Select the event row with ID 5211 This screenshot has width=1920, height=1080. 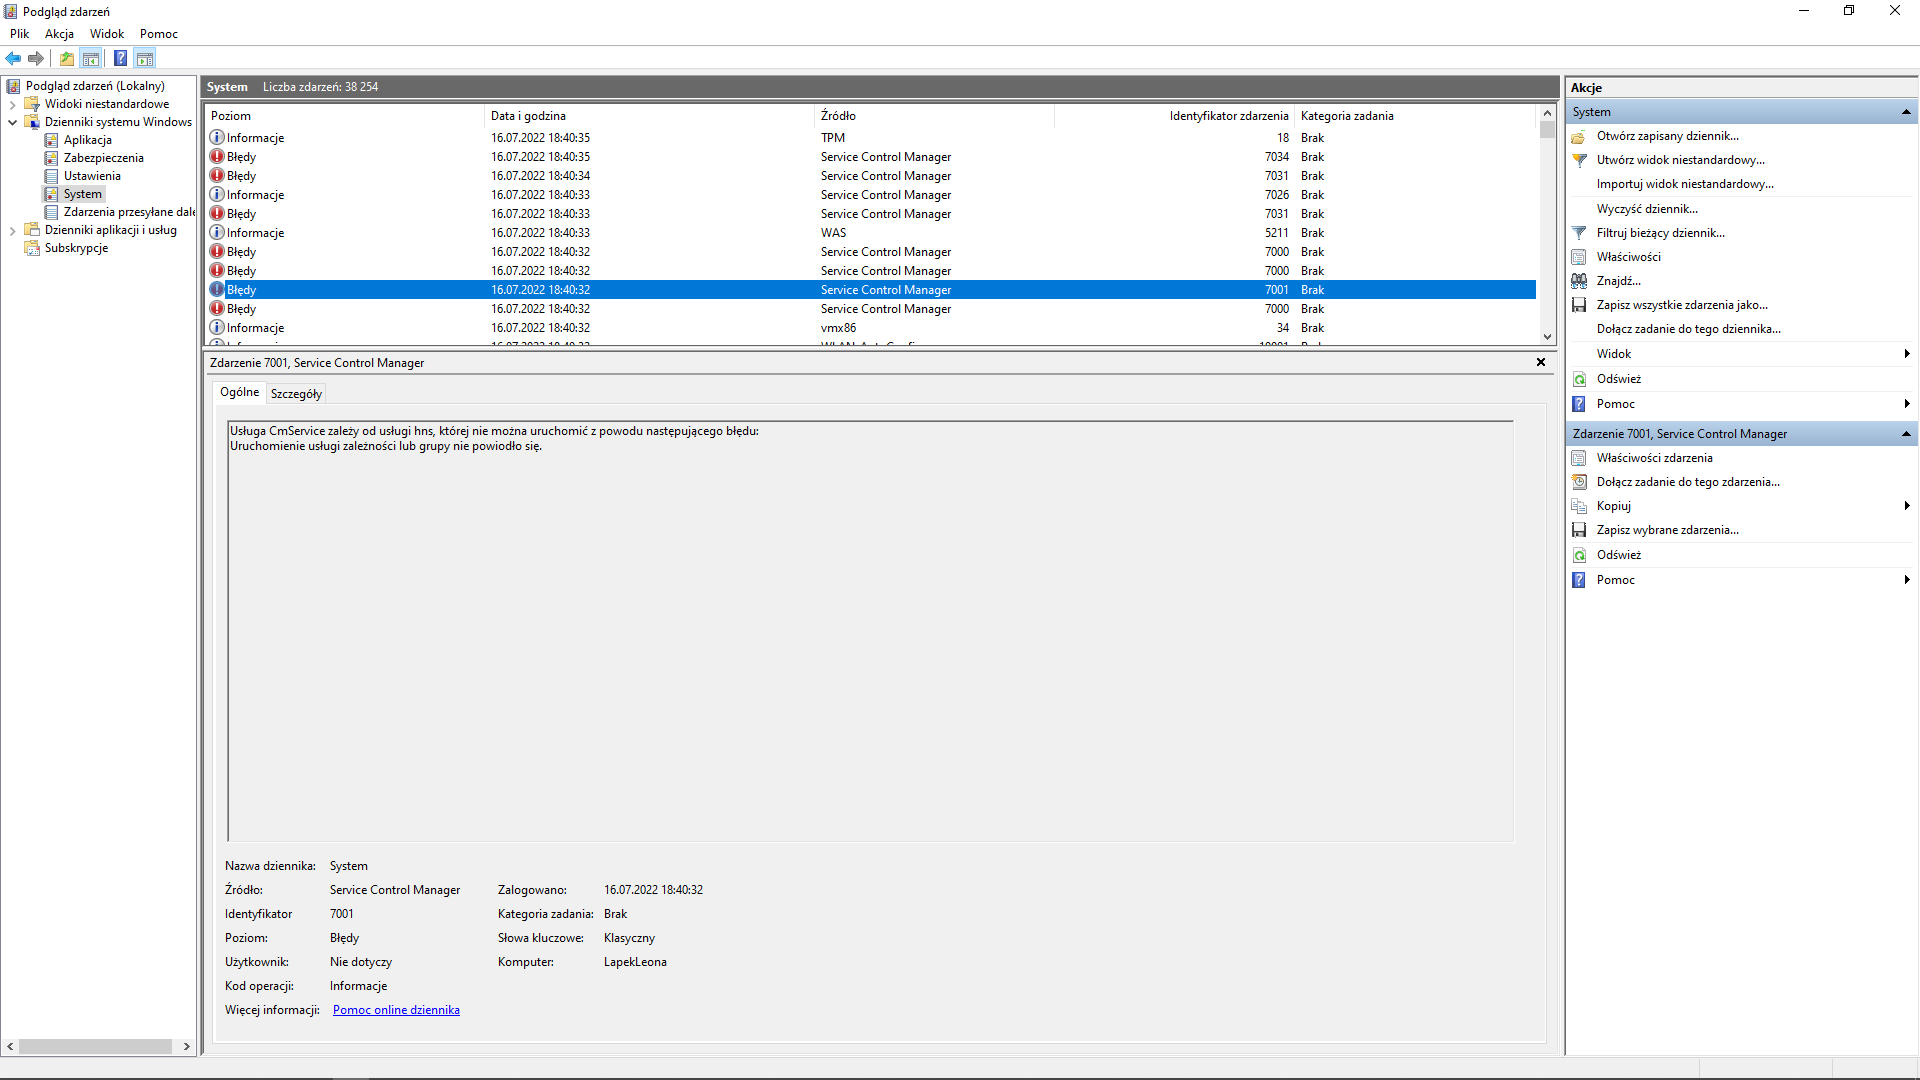pos(870,233)
